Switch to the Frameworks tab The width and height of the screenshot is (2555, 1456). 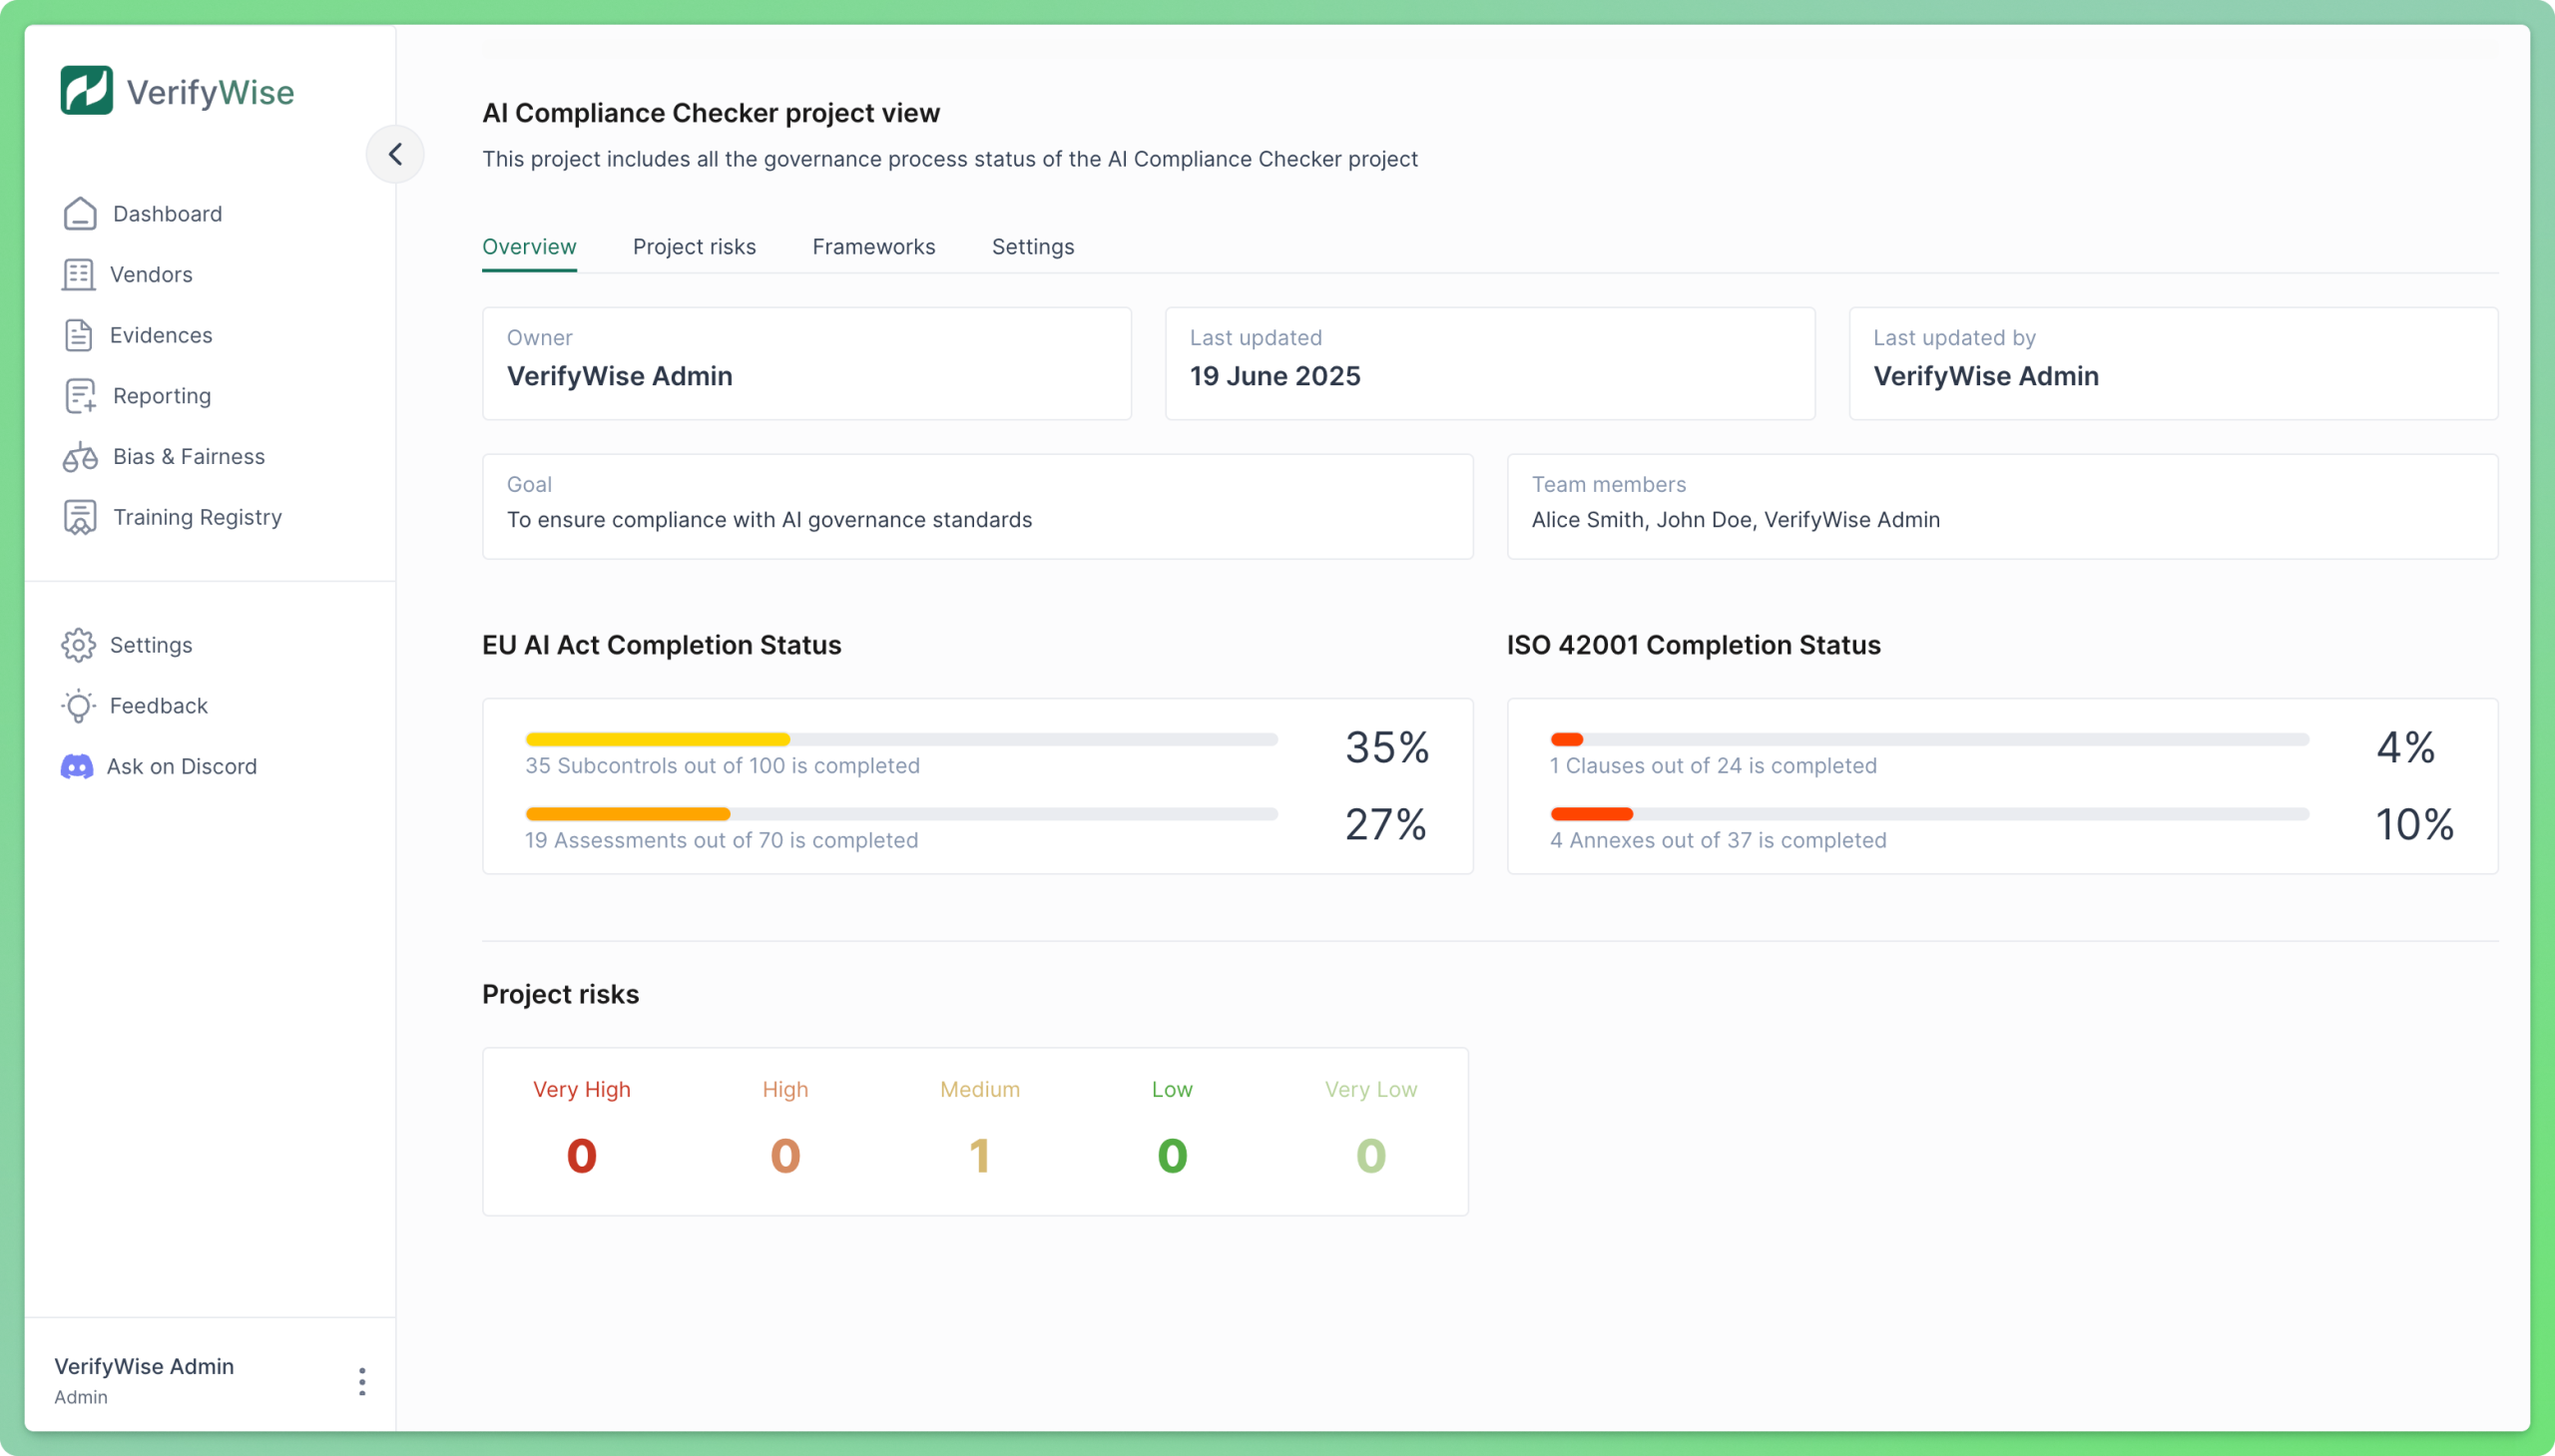[x=873, y=247]
